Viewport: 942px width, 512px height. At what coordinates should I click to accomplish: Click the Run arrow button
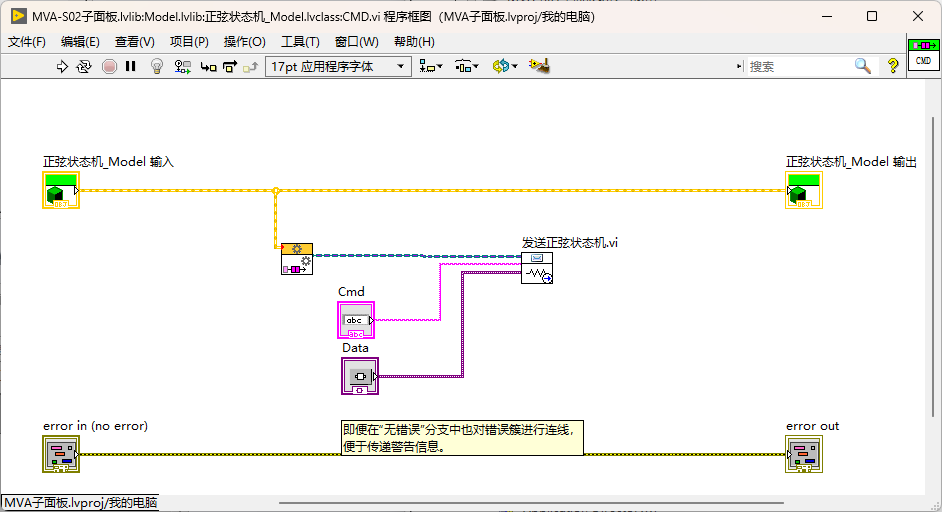click(x=62, y=67)
